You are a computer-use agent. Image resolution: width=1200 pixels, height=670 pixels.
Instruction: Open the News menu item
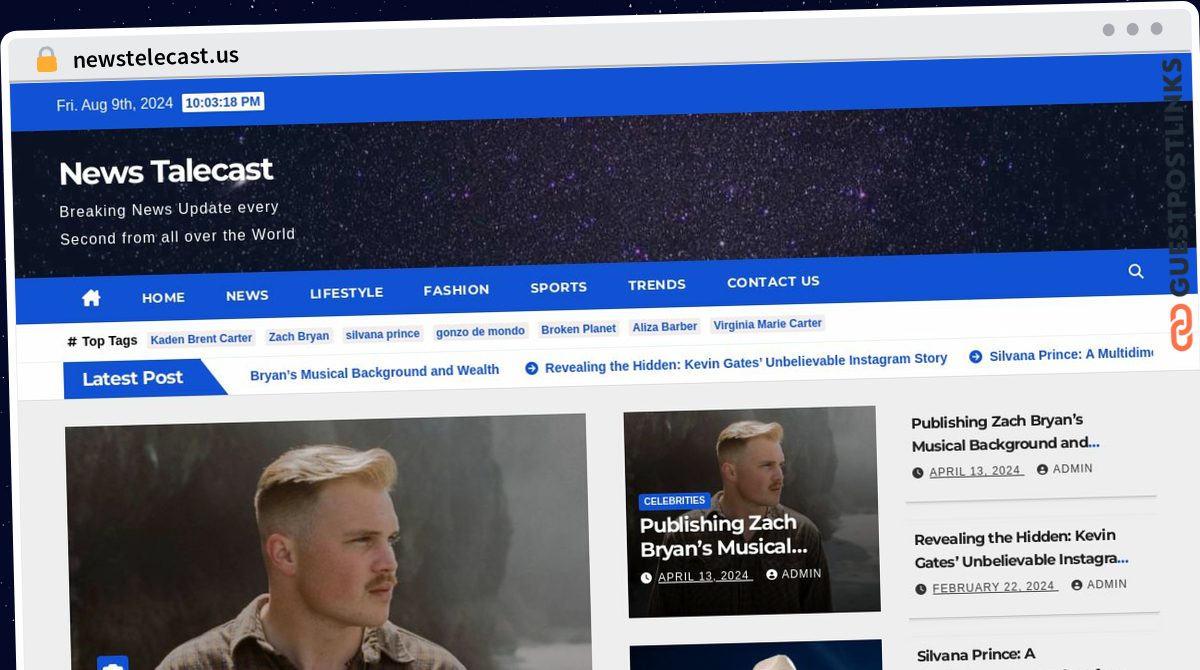(x=247, y=295)
